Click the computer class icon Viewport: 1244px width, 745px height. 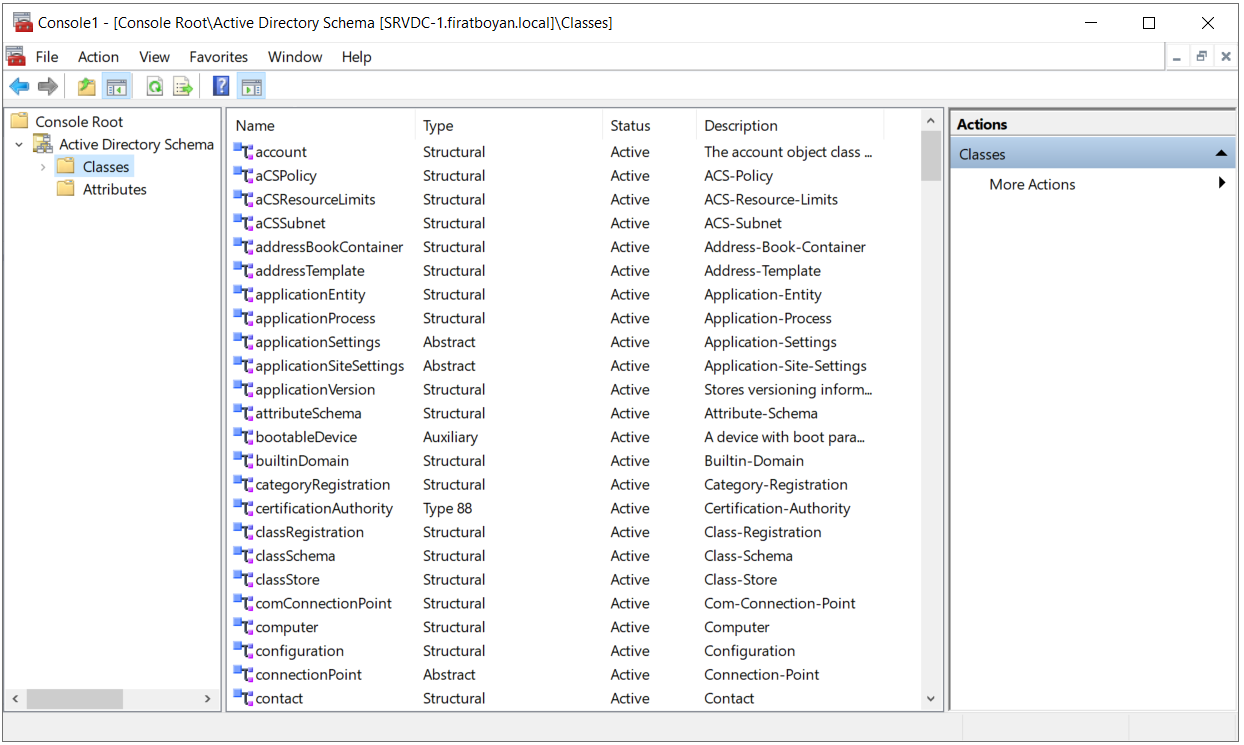point(243,627)
